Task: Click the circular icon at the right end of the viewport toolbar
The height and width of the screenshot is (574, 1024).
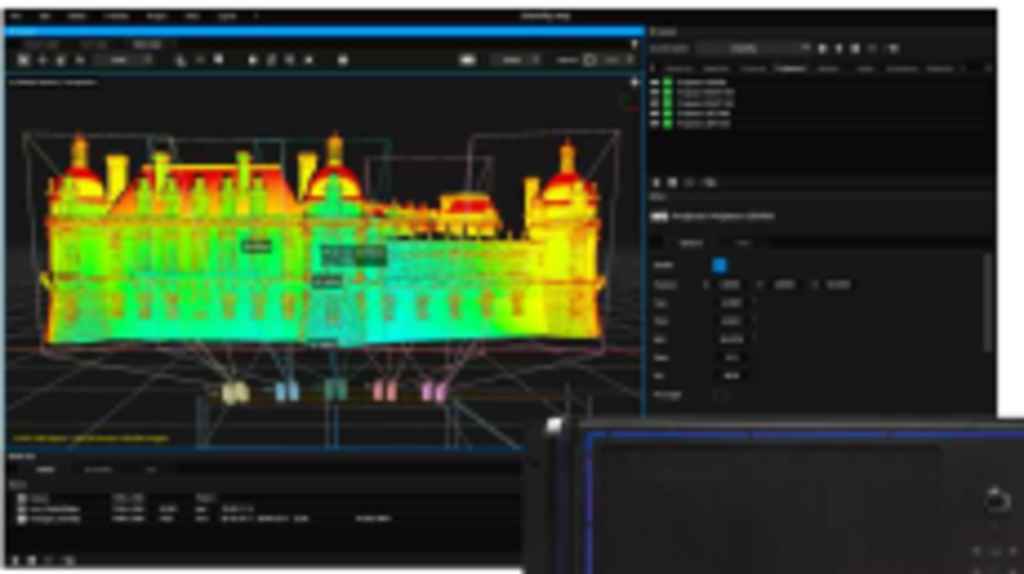Action: tap(590, 60)
